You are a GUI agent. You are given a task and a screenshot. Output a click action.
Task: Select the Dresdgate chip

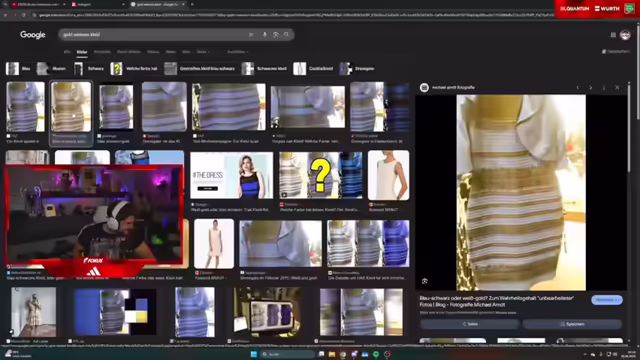point(357,69)
